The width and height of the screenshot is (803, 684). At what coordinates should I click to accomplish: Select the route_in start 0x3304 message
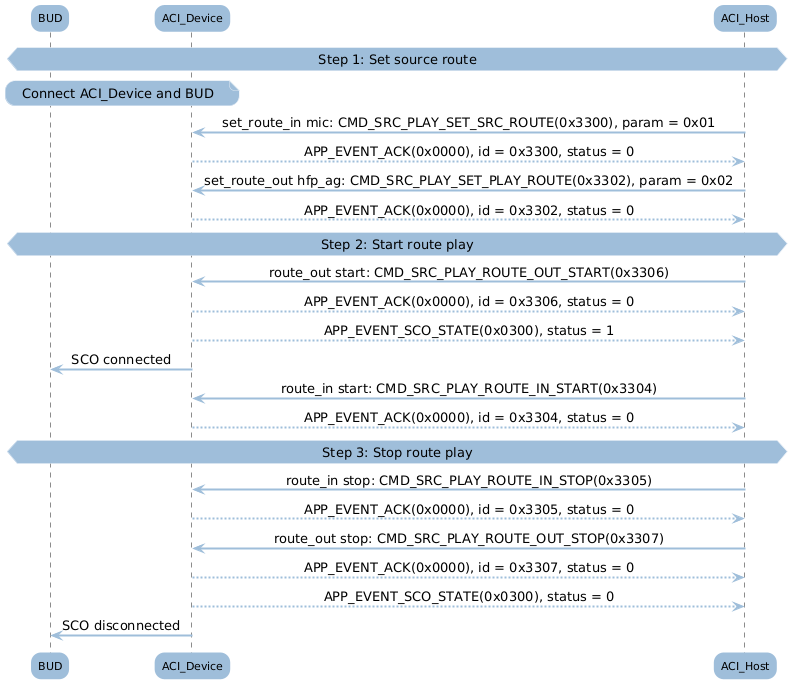[469, 389]
